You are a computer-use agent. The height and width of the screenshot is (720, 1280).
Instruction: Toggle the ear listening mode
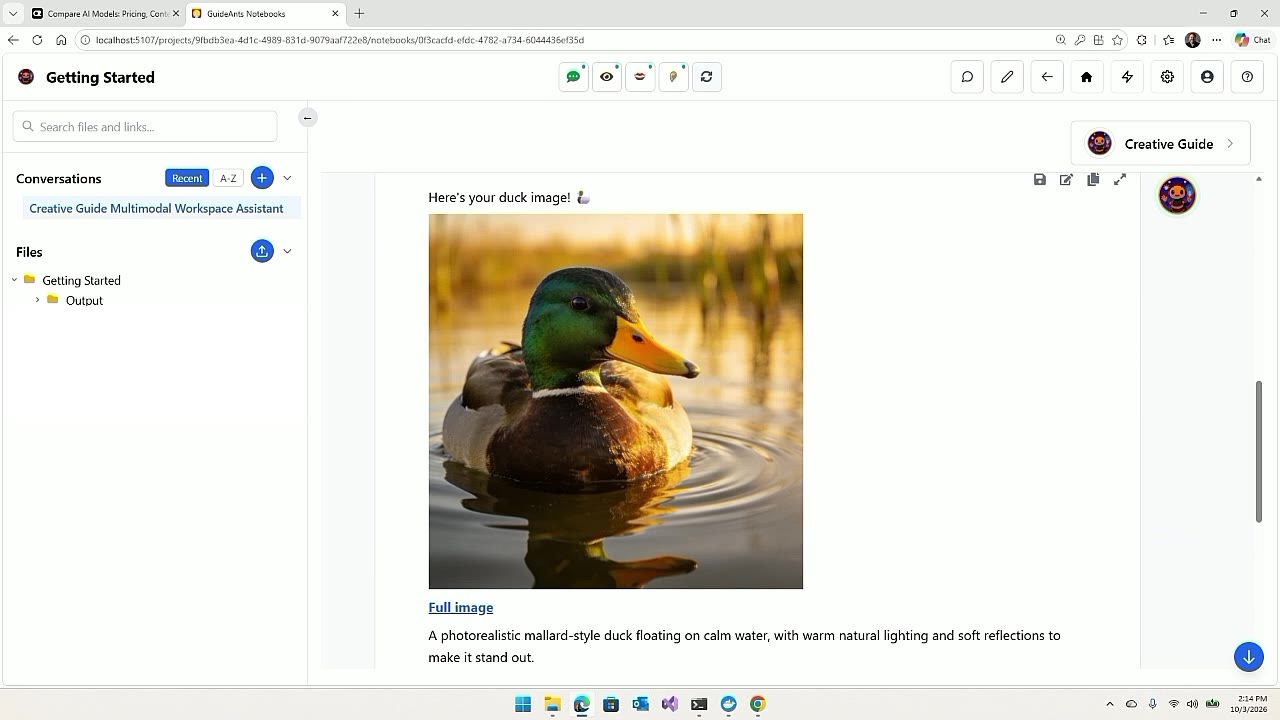673,77
